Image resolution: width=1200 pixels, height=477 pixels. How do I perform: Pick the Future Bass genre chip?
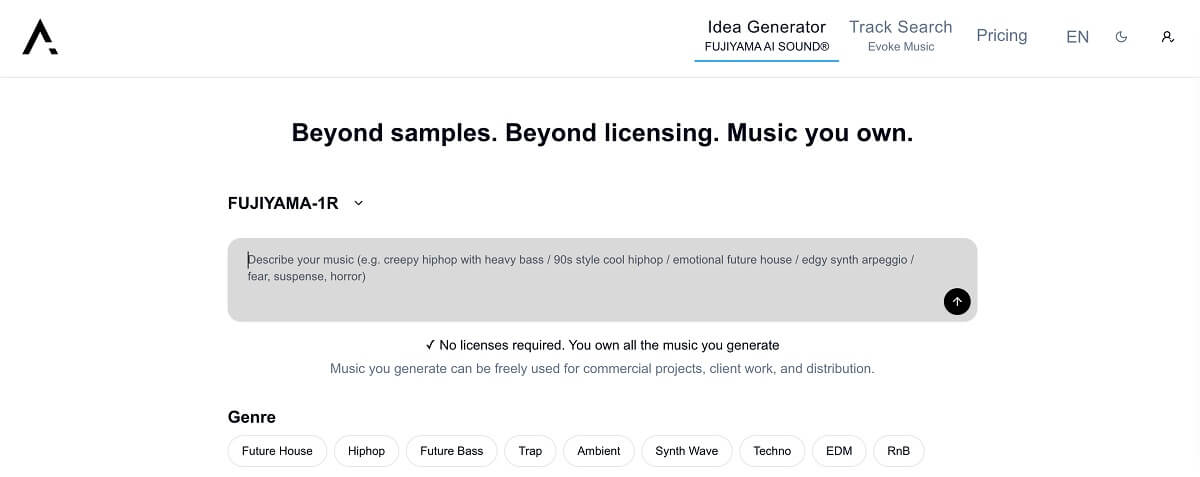click(x=451, y=451)
